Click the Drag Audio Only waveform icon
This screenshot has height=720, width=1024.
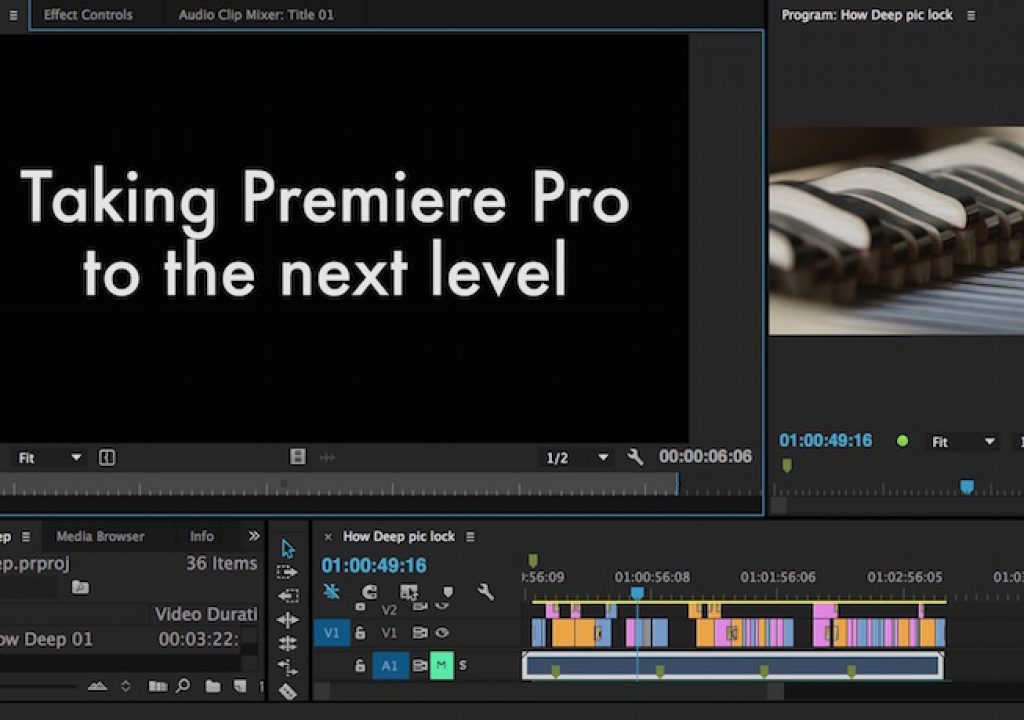click(x=327, y=457)
